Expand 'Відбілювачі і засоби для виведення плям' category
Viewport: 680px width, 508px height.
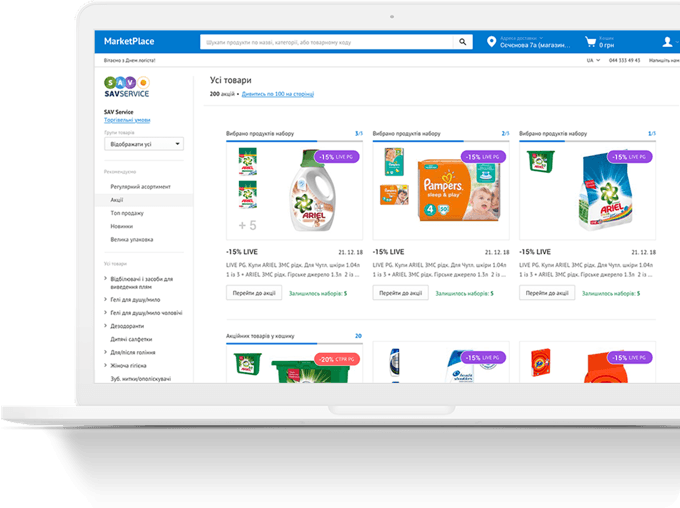tap(105, 279)
